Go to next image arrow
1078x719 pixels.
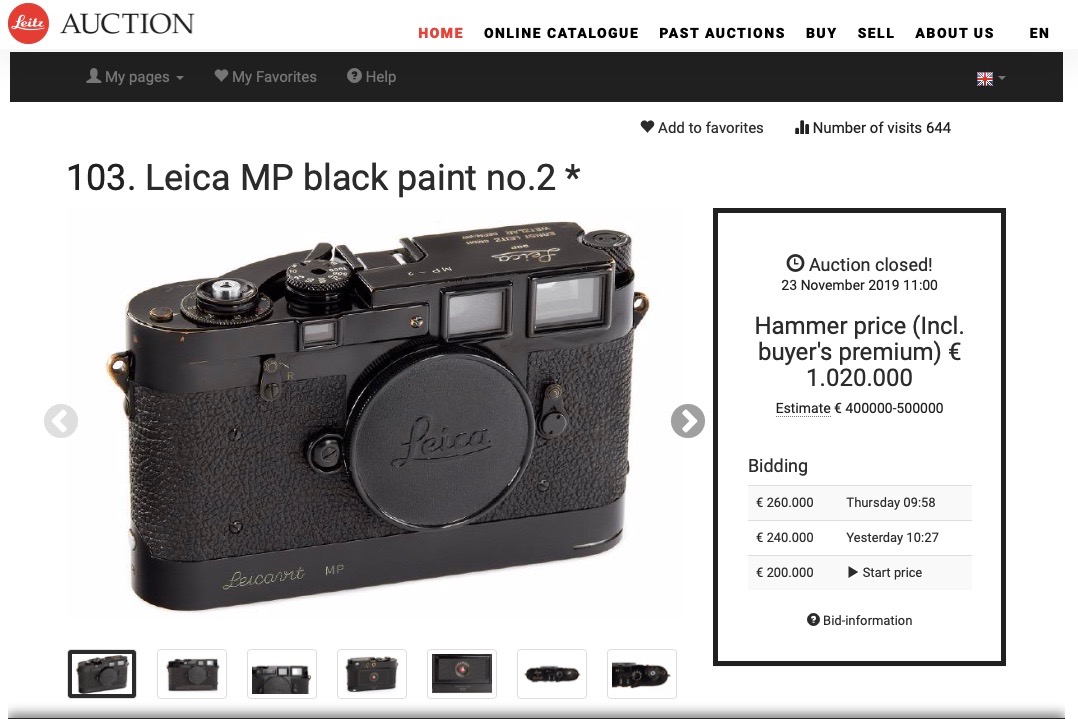(688, 421)
